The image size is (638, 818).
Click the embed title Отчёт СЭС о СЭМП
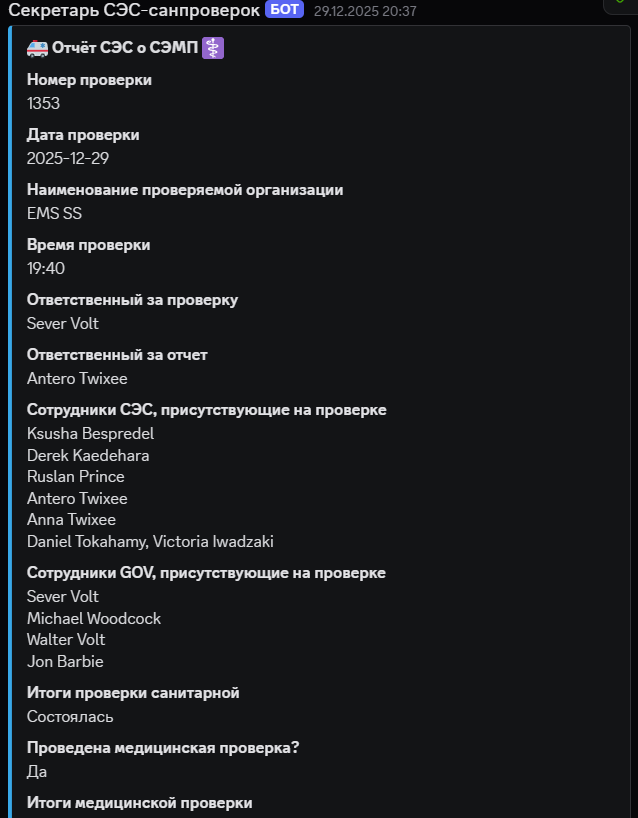[125, 48]
